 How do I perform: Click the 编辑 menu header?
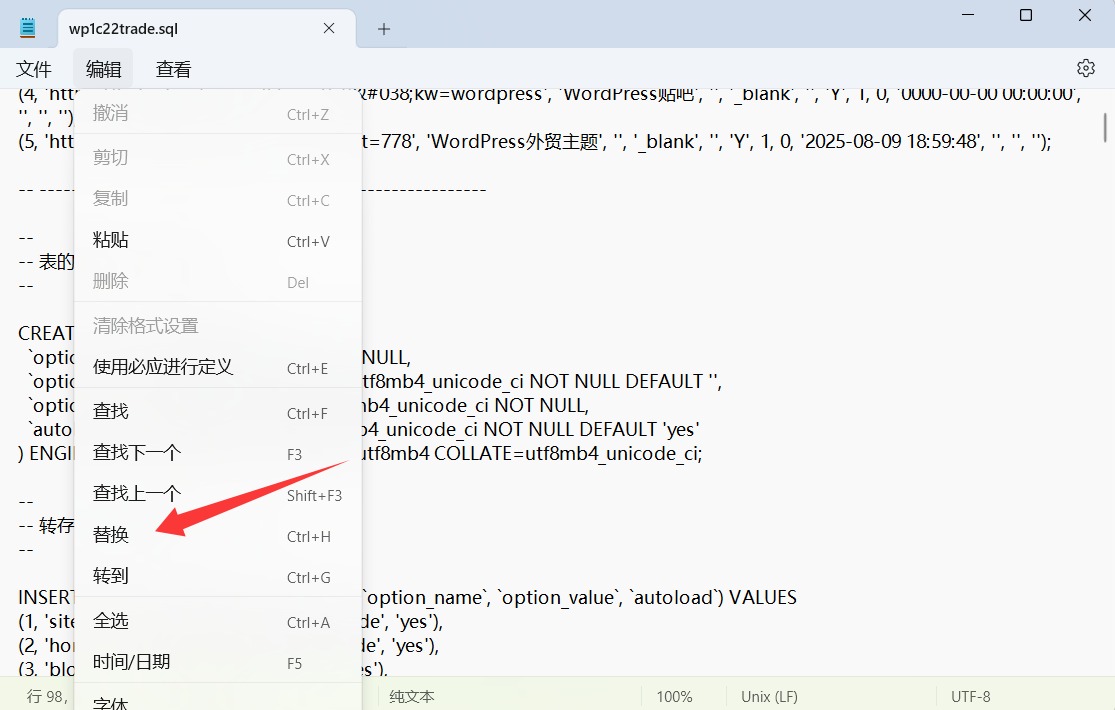(x=104, y=69)
